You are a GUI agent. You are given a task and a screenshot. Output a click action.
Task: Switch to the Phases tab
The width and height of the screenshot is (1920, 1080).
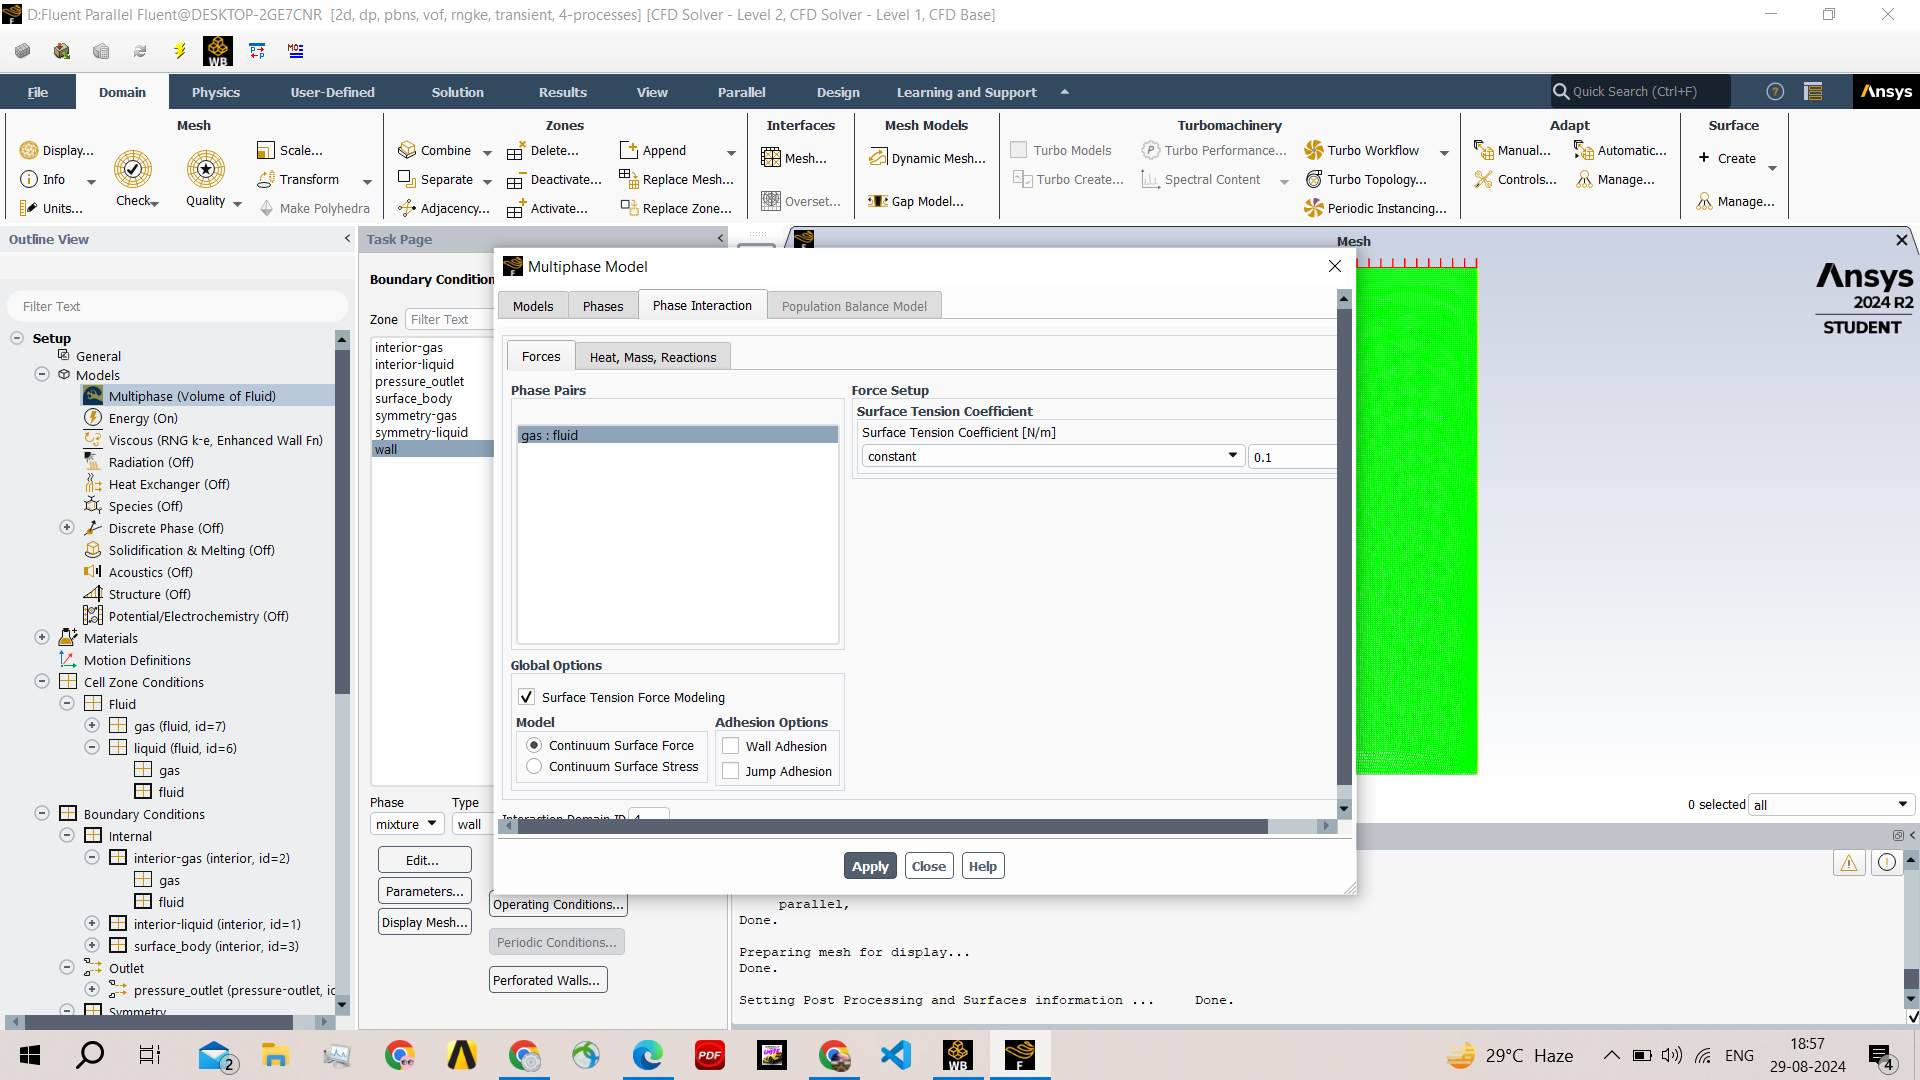603,306
